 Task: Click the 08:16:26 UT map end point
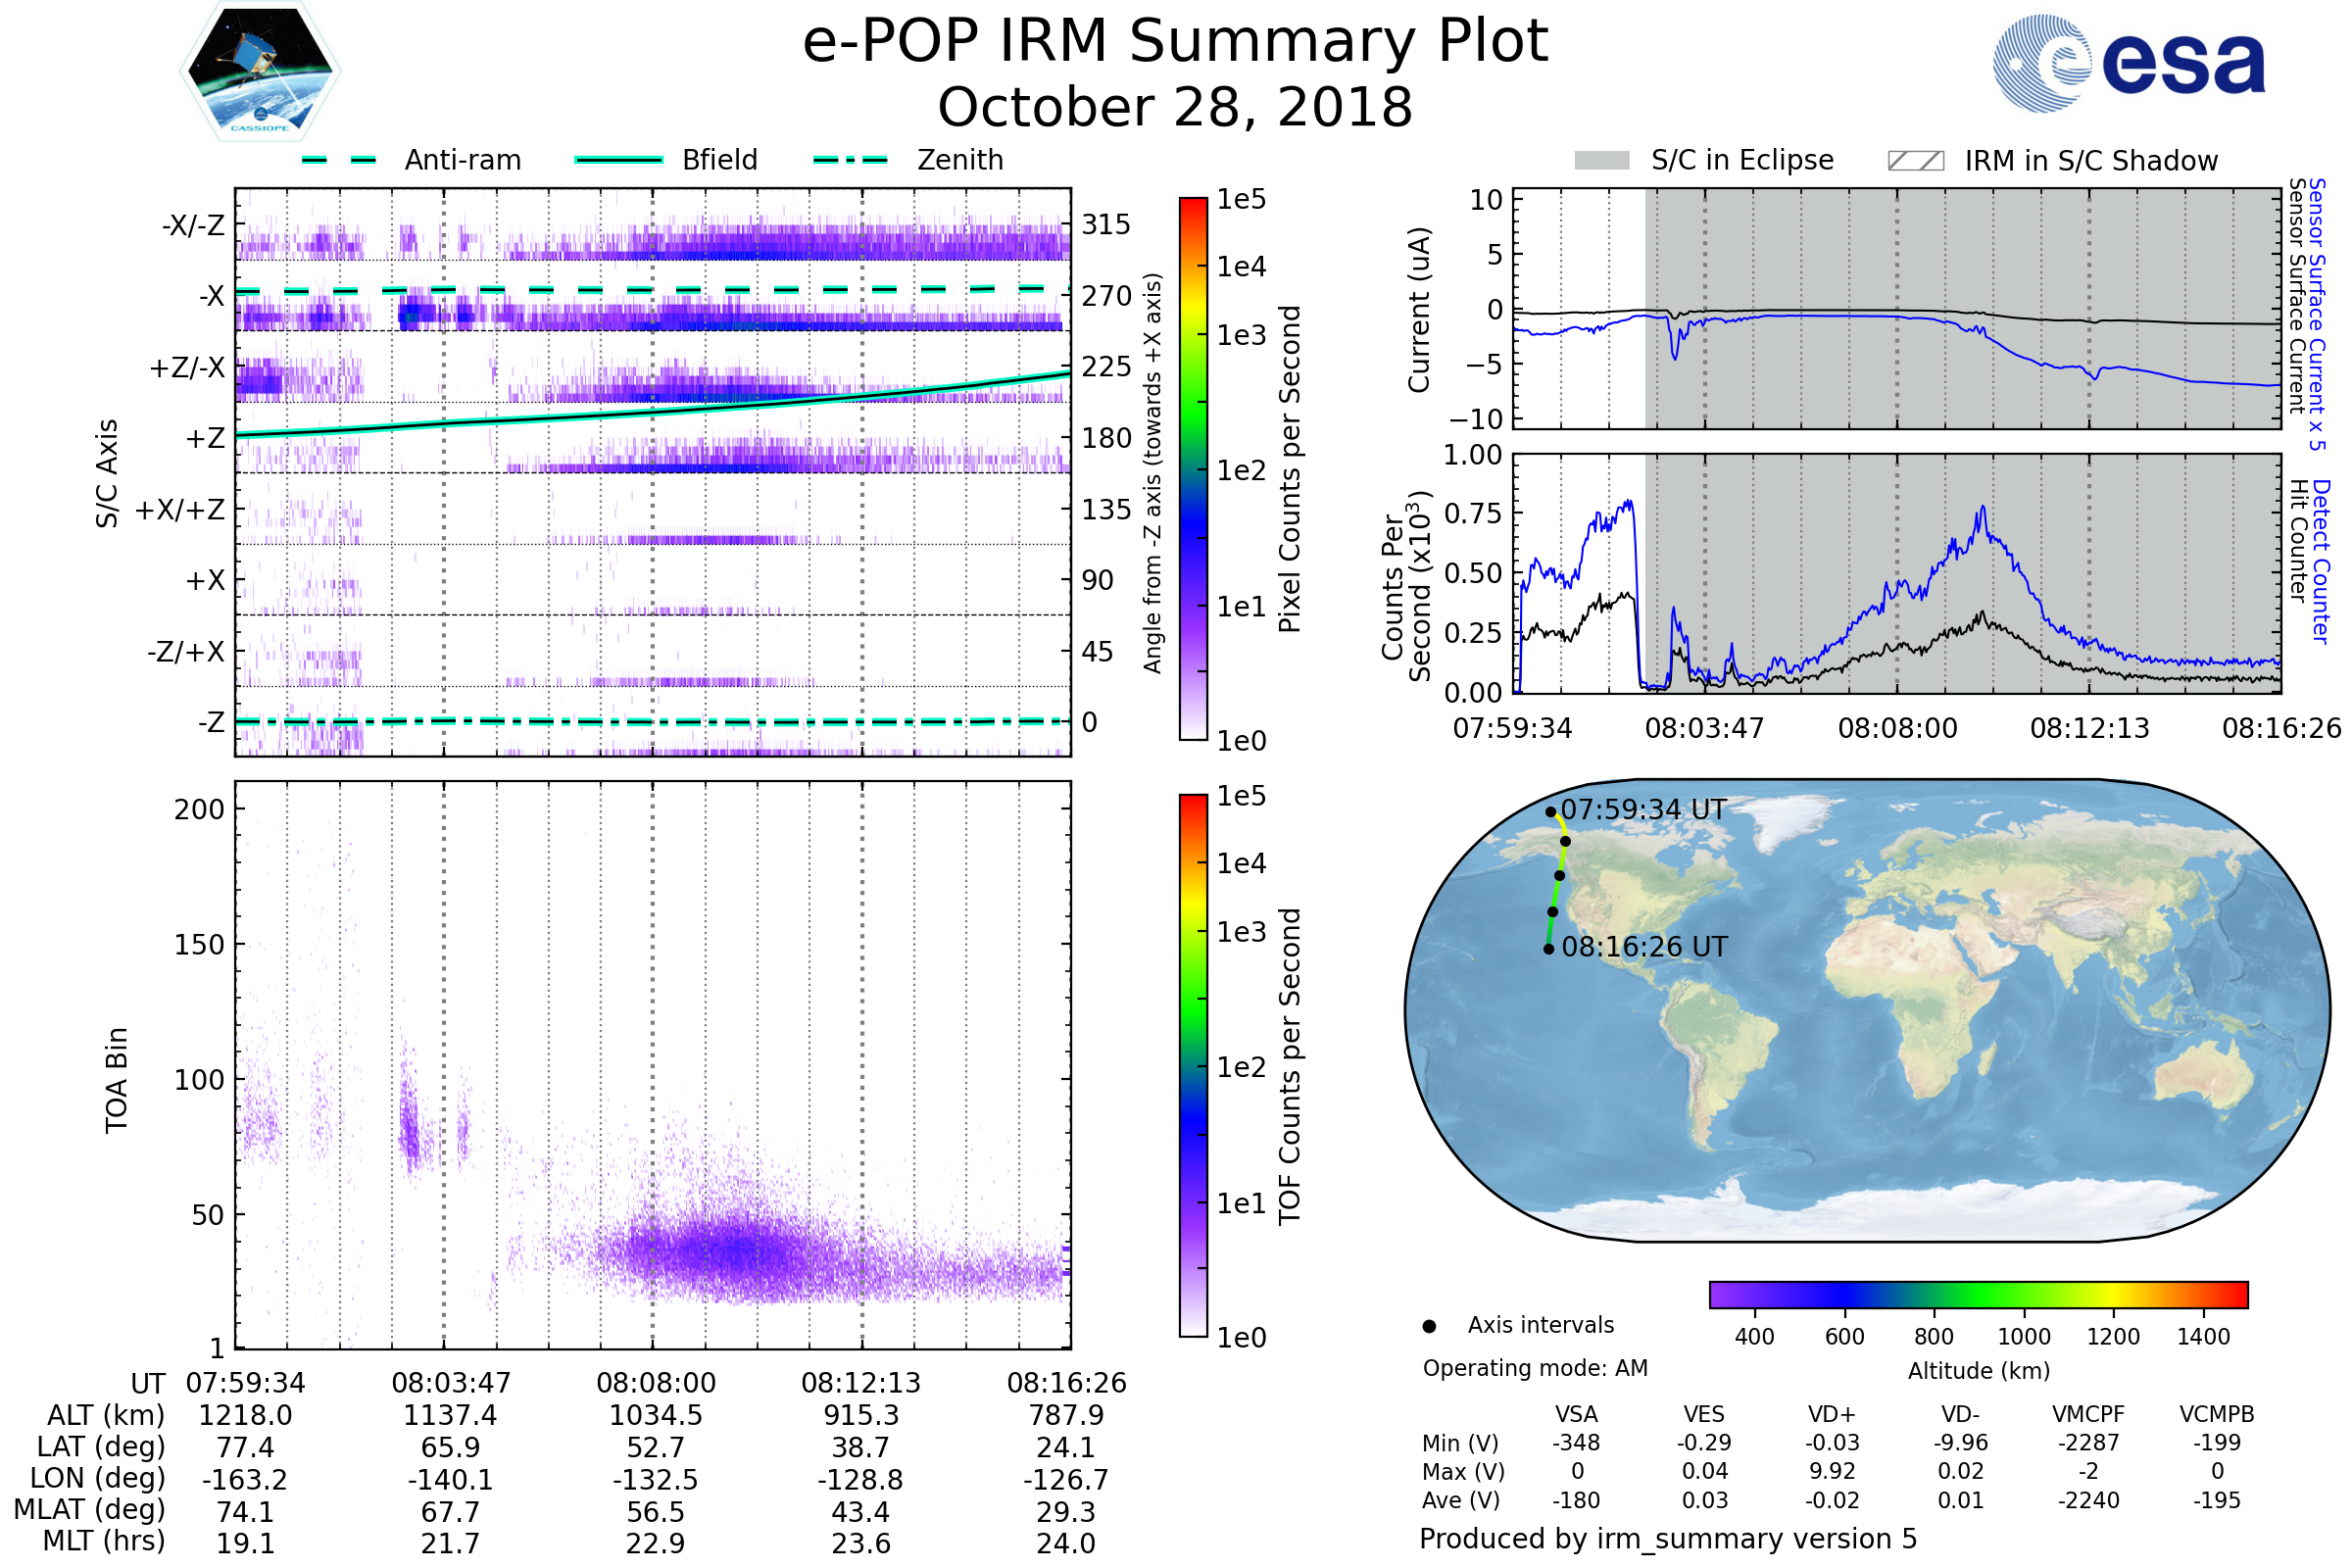pos(1548,949)
